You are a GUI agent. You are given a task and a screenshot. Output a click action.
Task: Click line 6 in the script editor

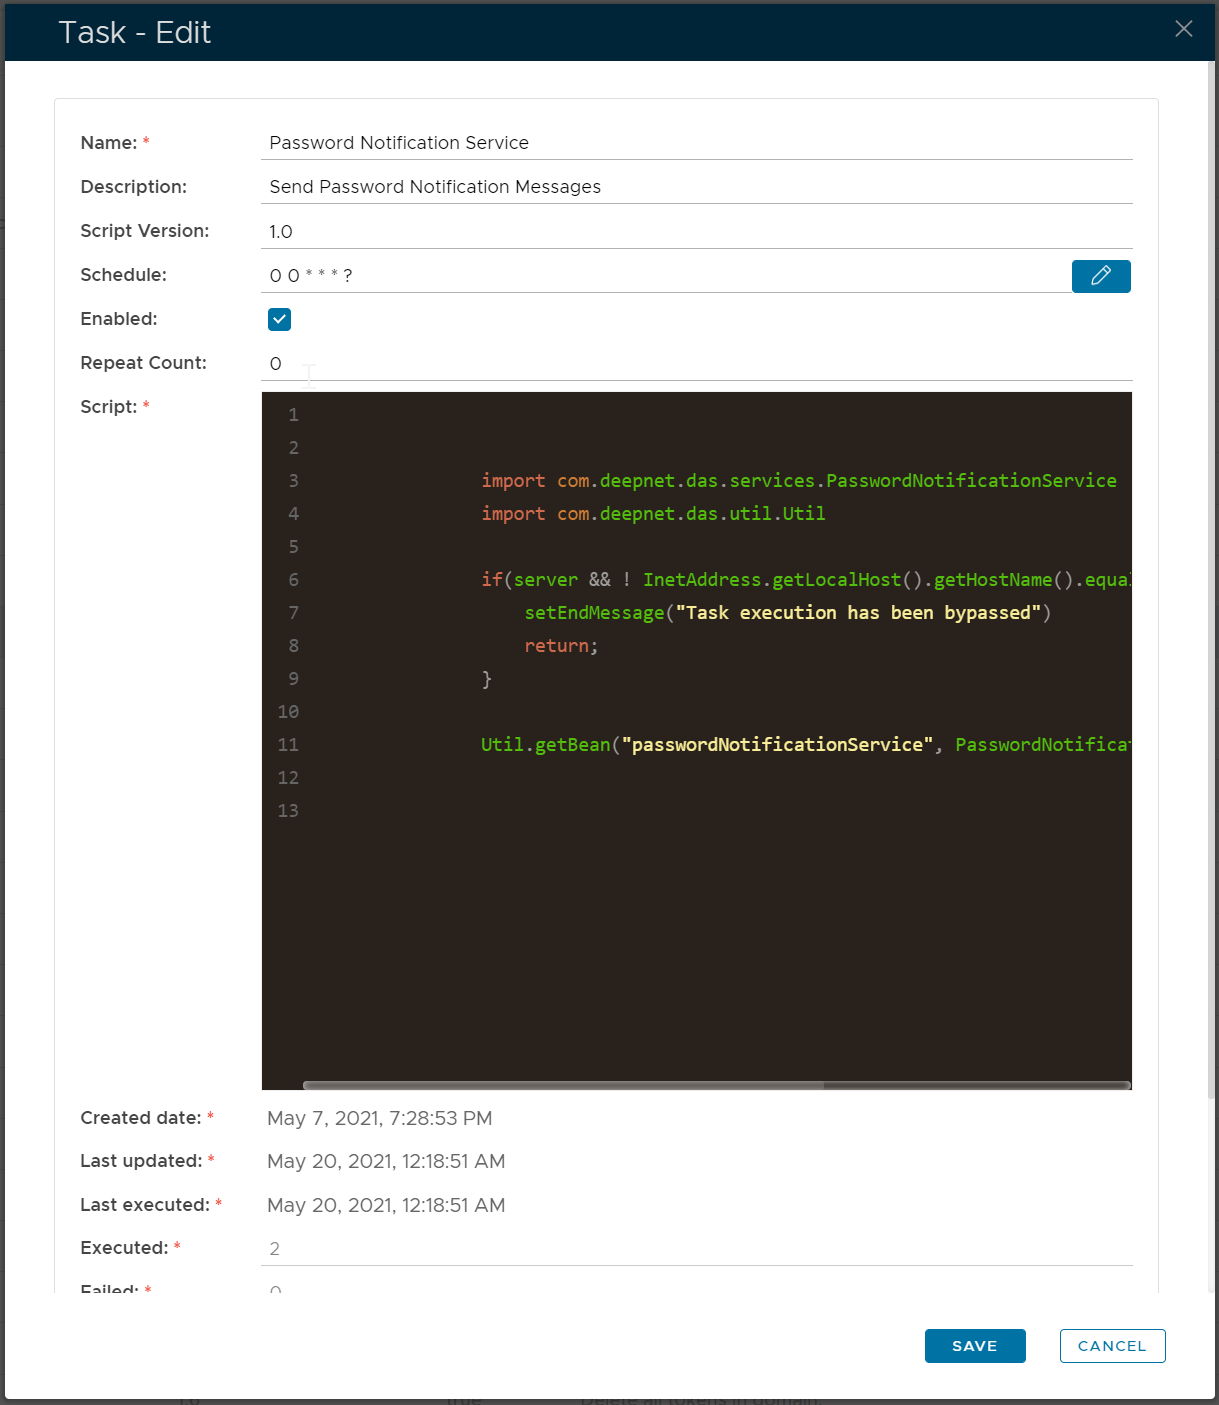[x=700, y=580]
